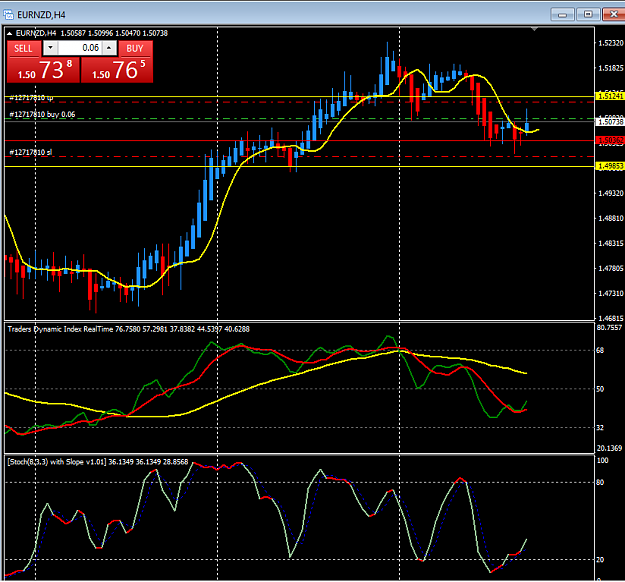The height and width of the screenshot is (582, 625).
Task: Click the 1.50362 red price label
Action: click(x=610, y=140)
